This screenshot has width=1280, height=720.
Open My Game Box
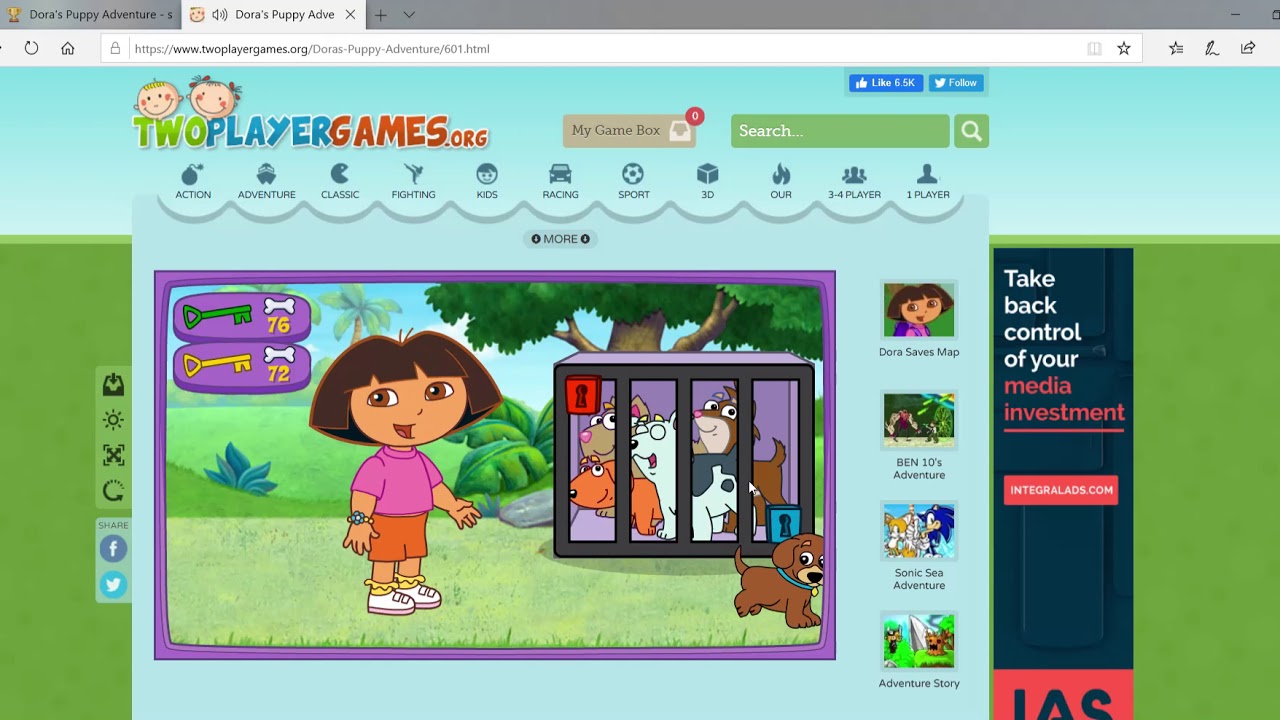(629, 131)
